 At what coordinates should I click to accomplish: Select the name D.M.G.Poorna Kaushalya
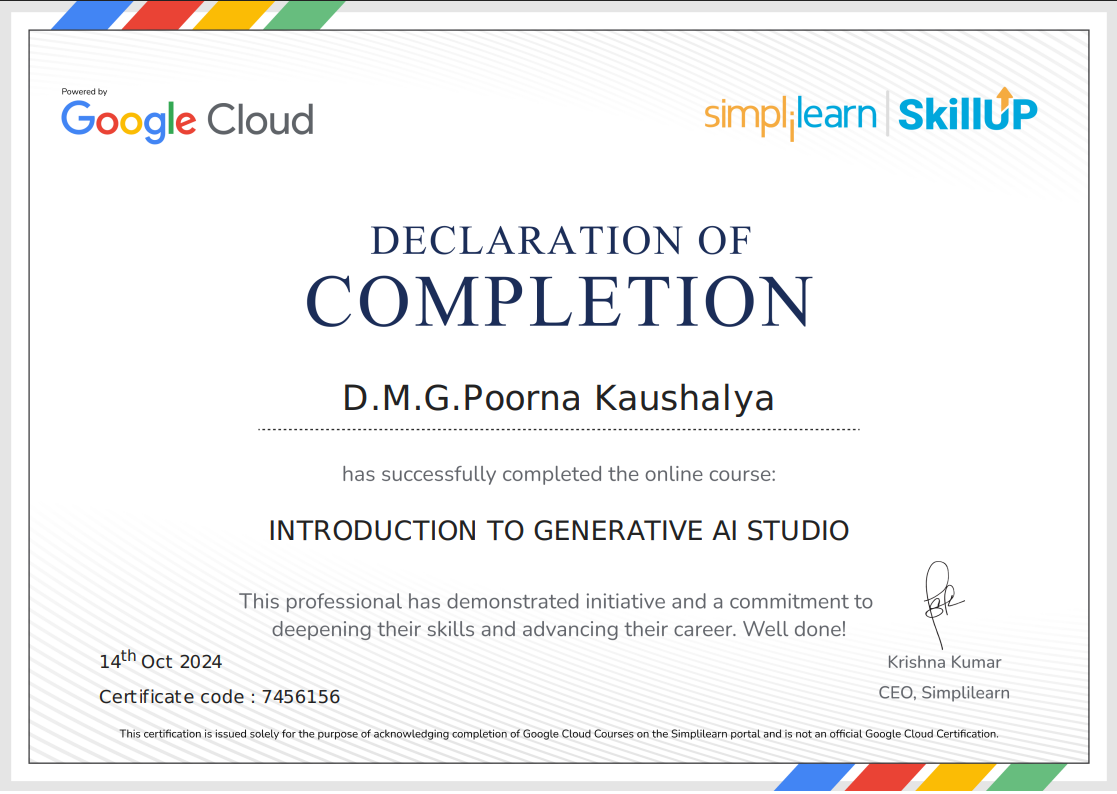(x=558, y=398)
